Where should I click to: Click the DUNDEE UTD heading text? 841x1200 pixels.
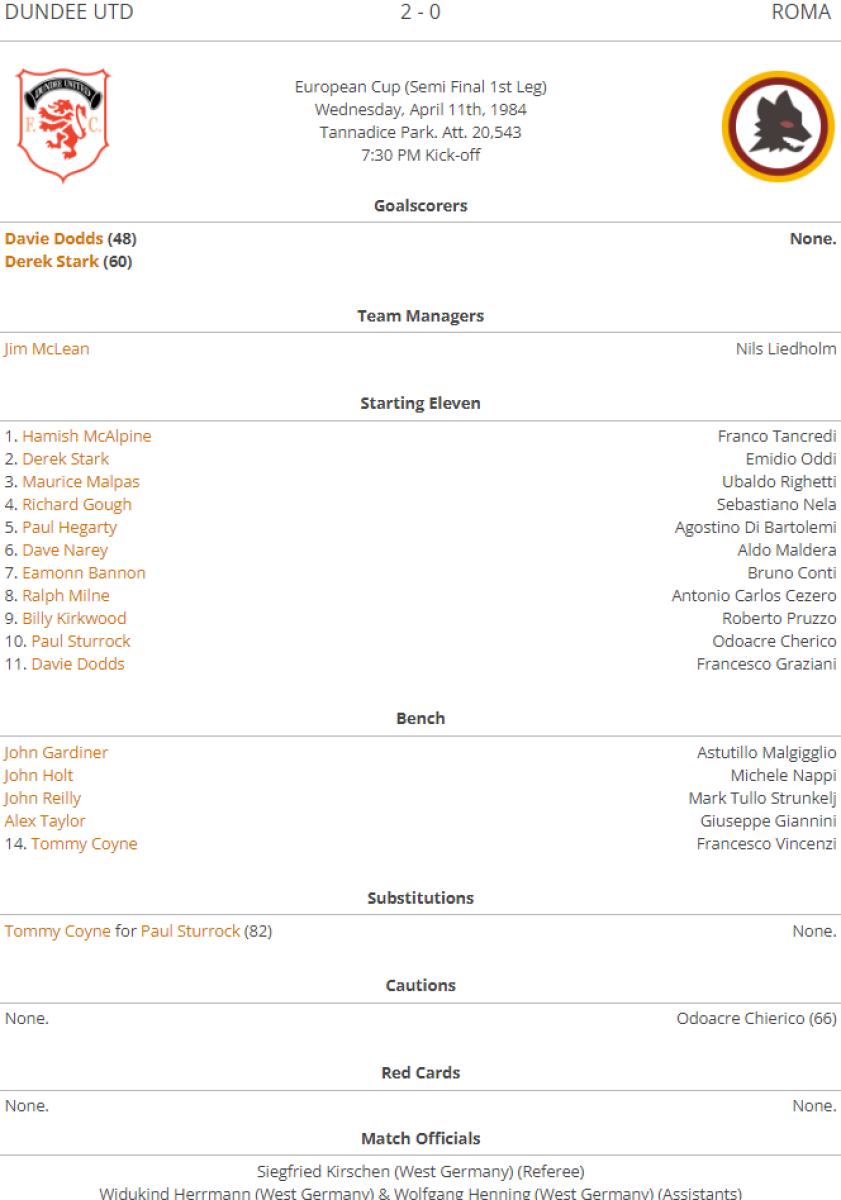(x=69, y=13)
